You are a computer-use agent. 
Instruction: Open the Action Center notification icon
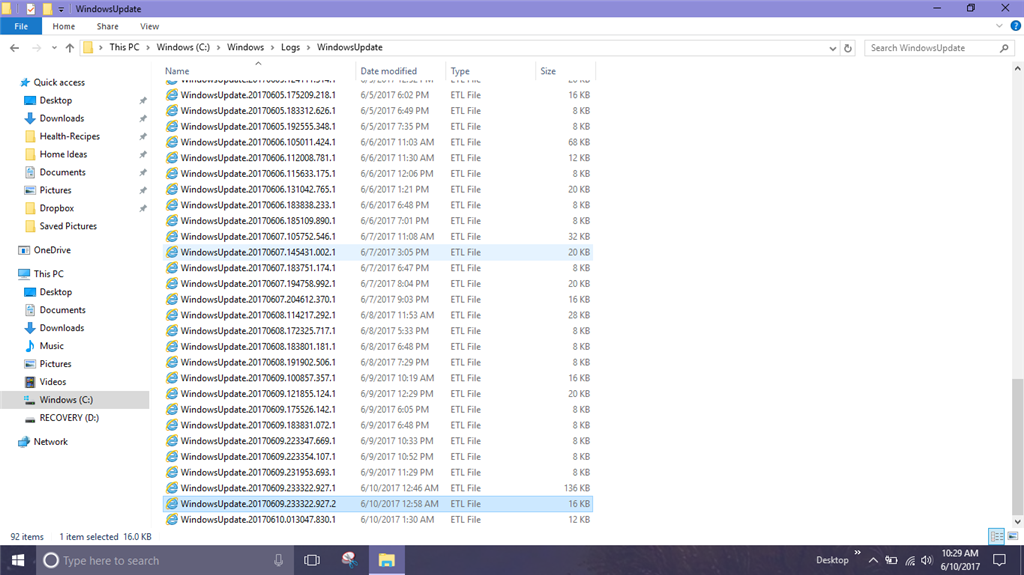click(x=999, y=560)
